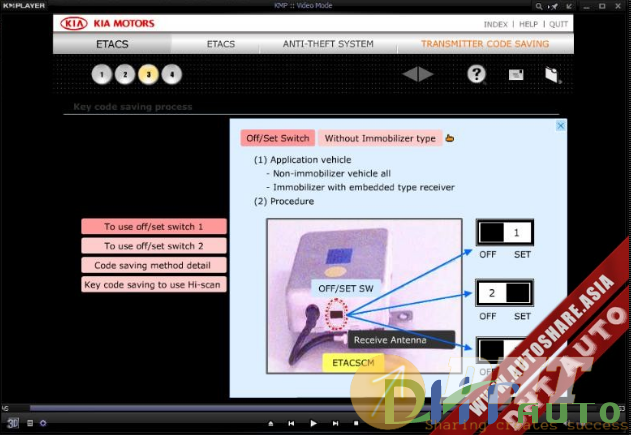Open 'Key code saving to use Hi-scan'
This screenshot has width=631, height=435.
154,285
